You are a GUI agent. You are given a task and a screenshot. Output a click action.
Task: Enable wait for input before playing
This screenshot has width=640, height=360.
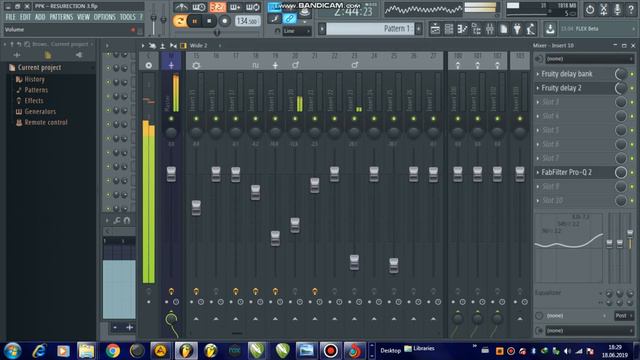point(199,7)
